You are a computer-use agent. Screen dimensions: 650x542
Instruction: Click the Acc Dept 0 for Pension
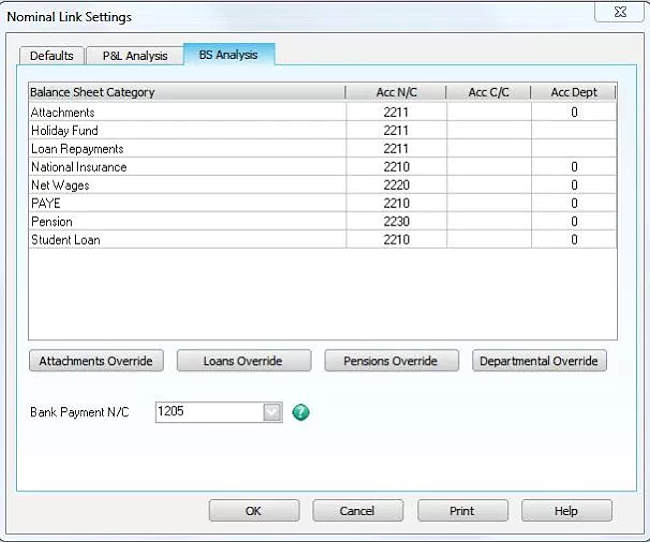pos(574,221)
